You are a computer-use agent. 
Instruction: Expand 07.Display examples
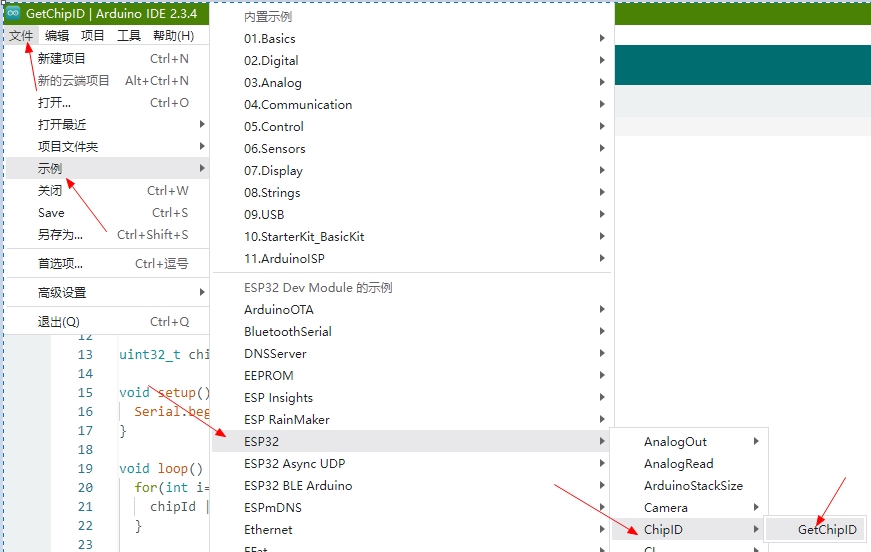pos(412,170)
